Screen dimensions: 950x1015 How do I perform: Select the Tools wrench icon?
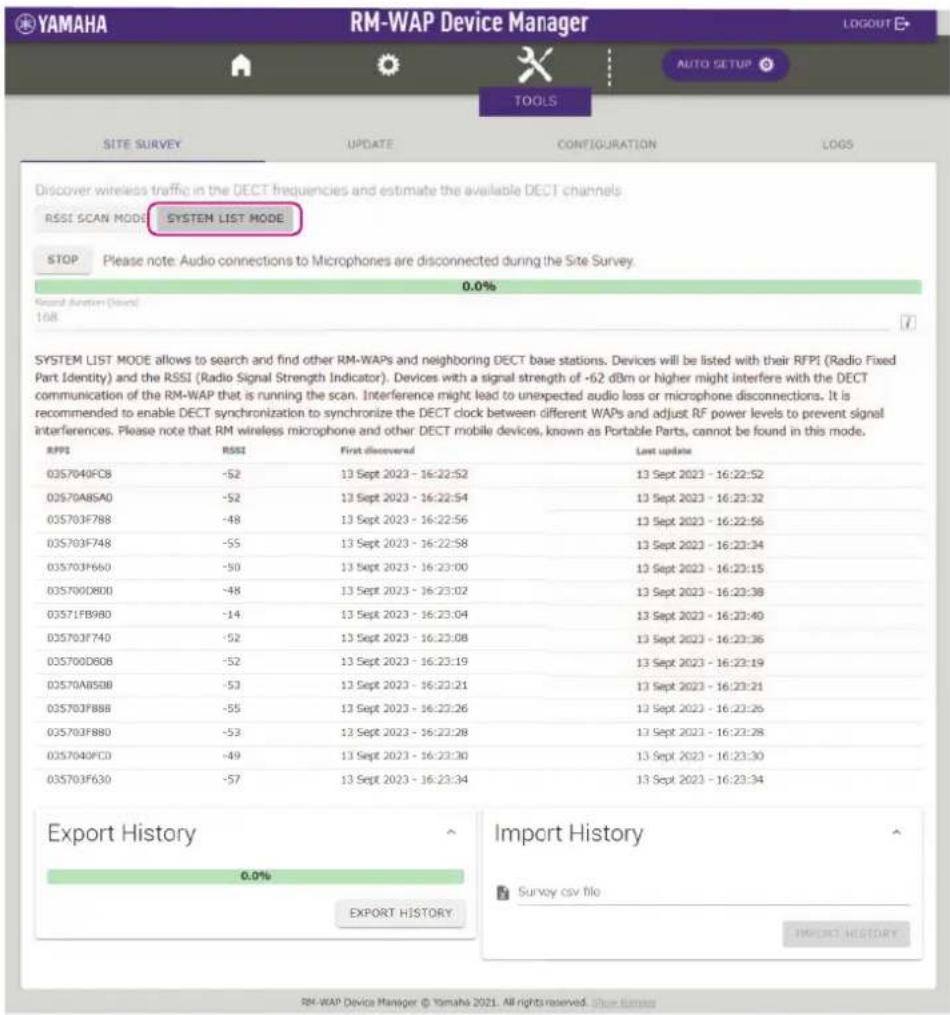(x=535, y=65)
